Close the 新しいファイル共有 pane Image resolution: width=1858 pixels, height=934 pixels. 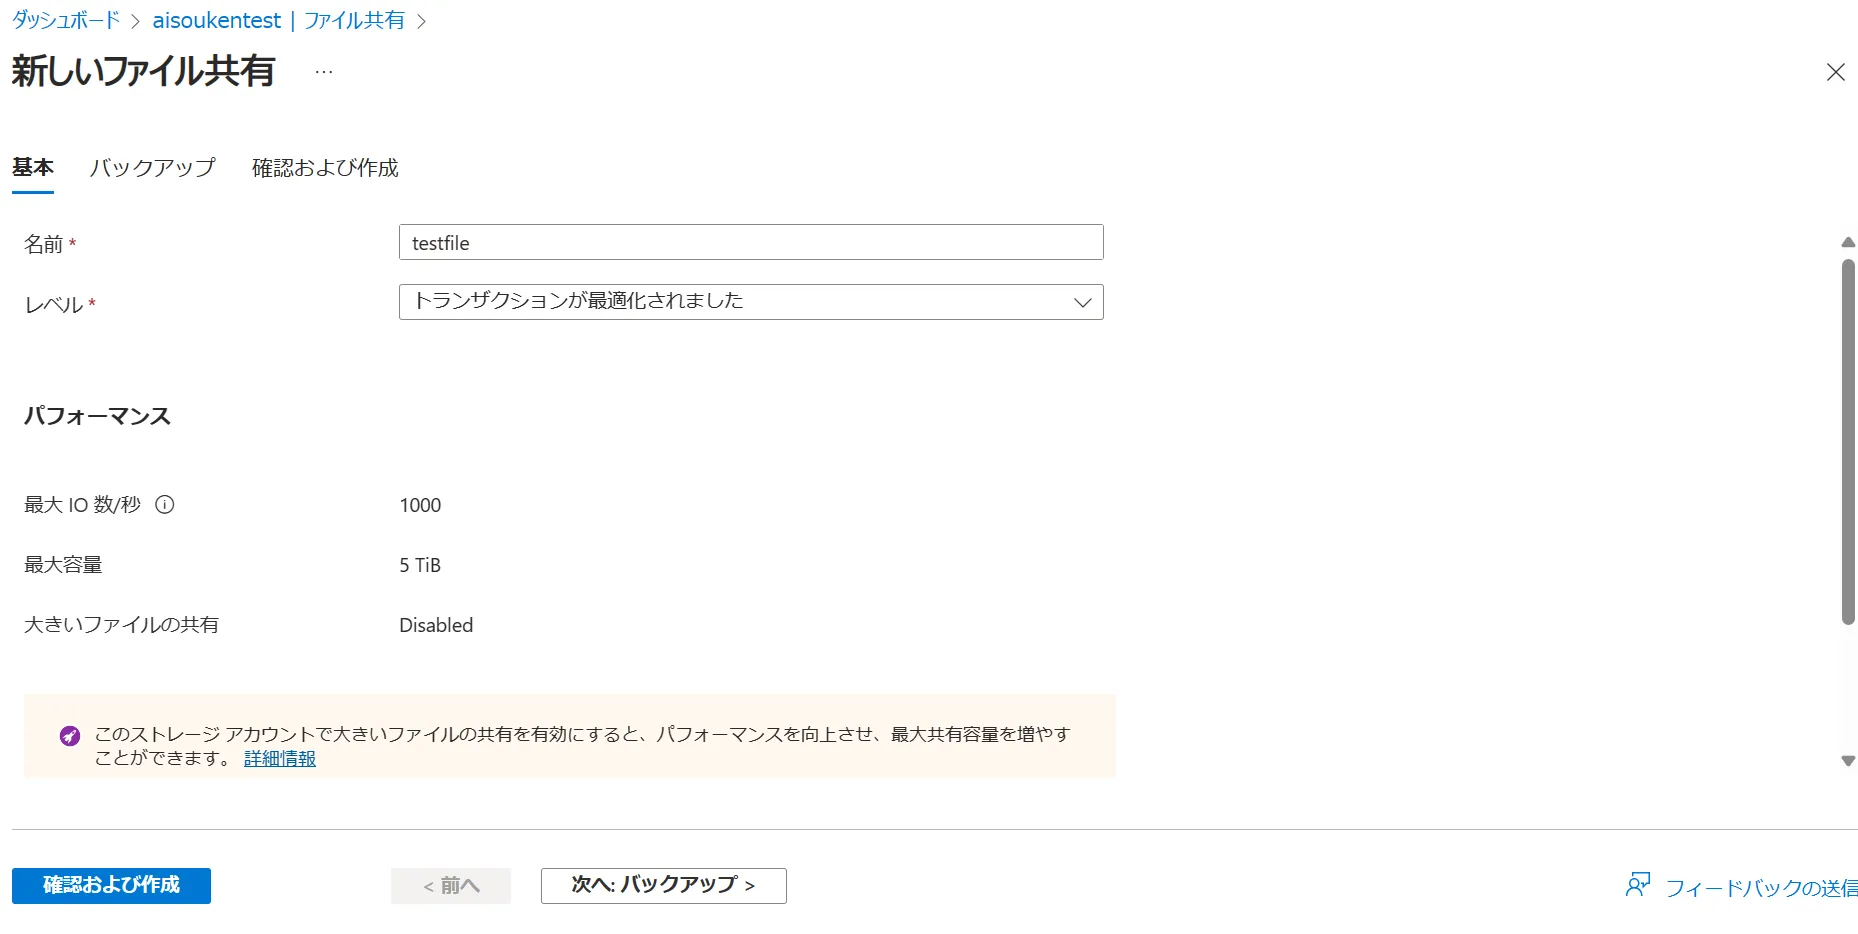point(1835,72)
